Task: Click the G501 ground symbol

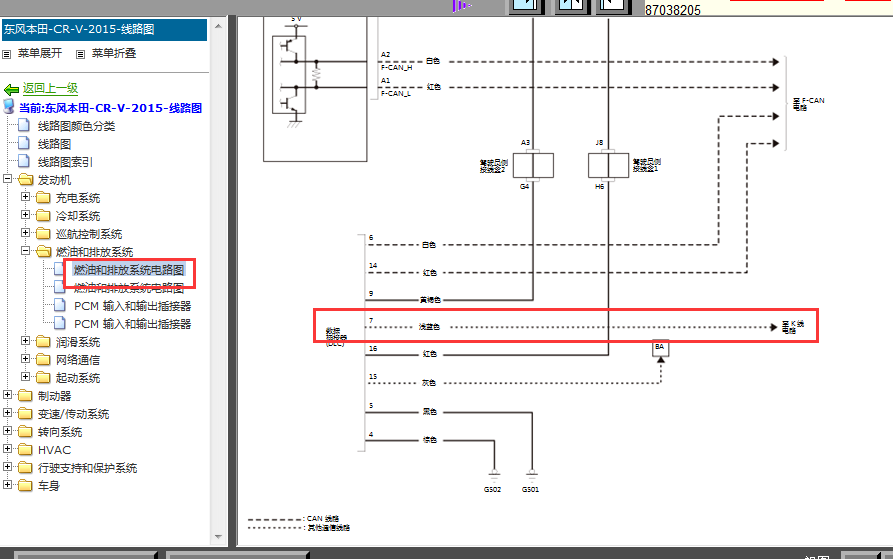Action: point(532,475)
